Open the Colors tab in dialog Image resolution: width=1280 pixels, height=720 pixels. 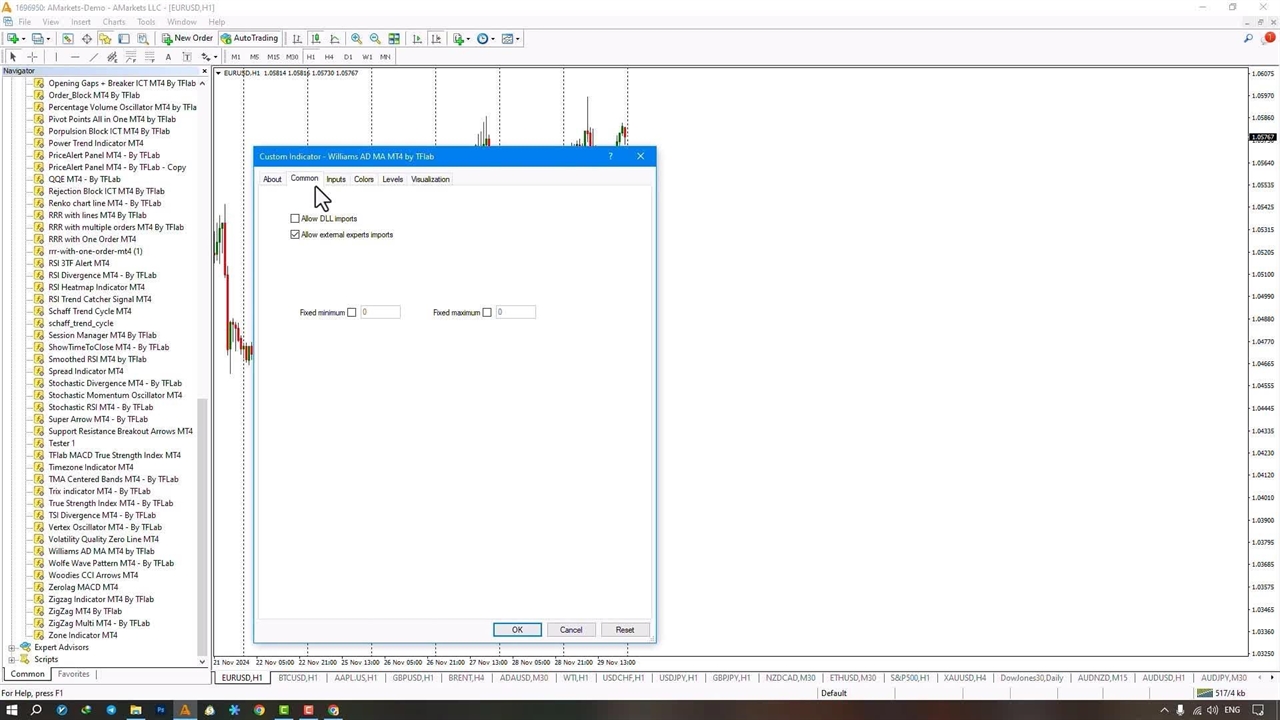tap(363, 179)
